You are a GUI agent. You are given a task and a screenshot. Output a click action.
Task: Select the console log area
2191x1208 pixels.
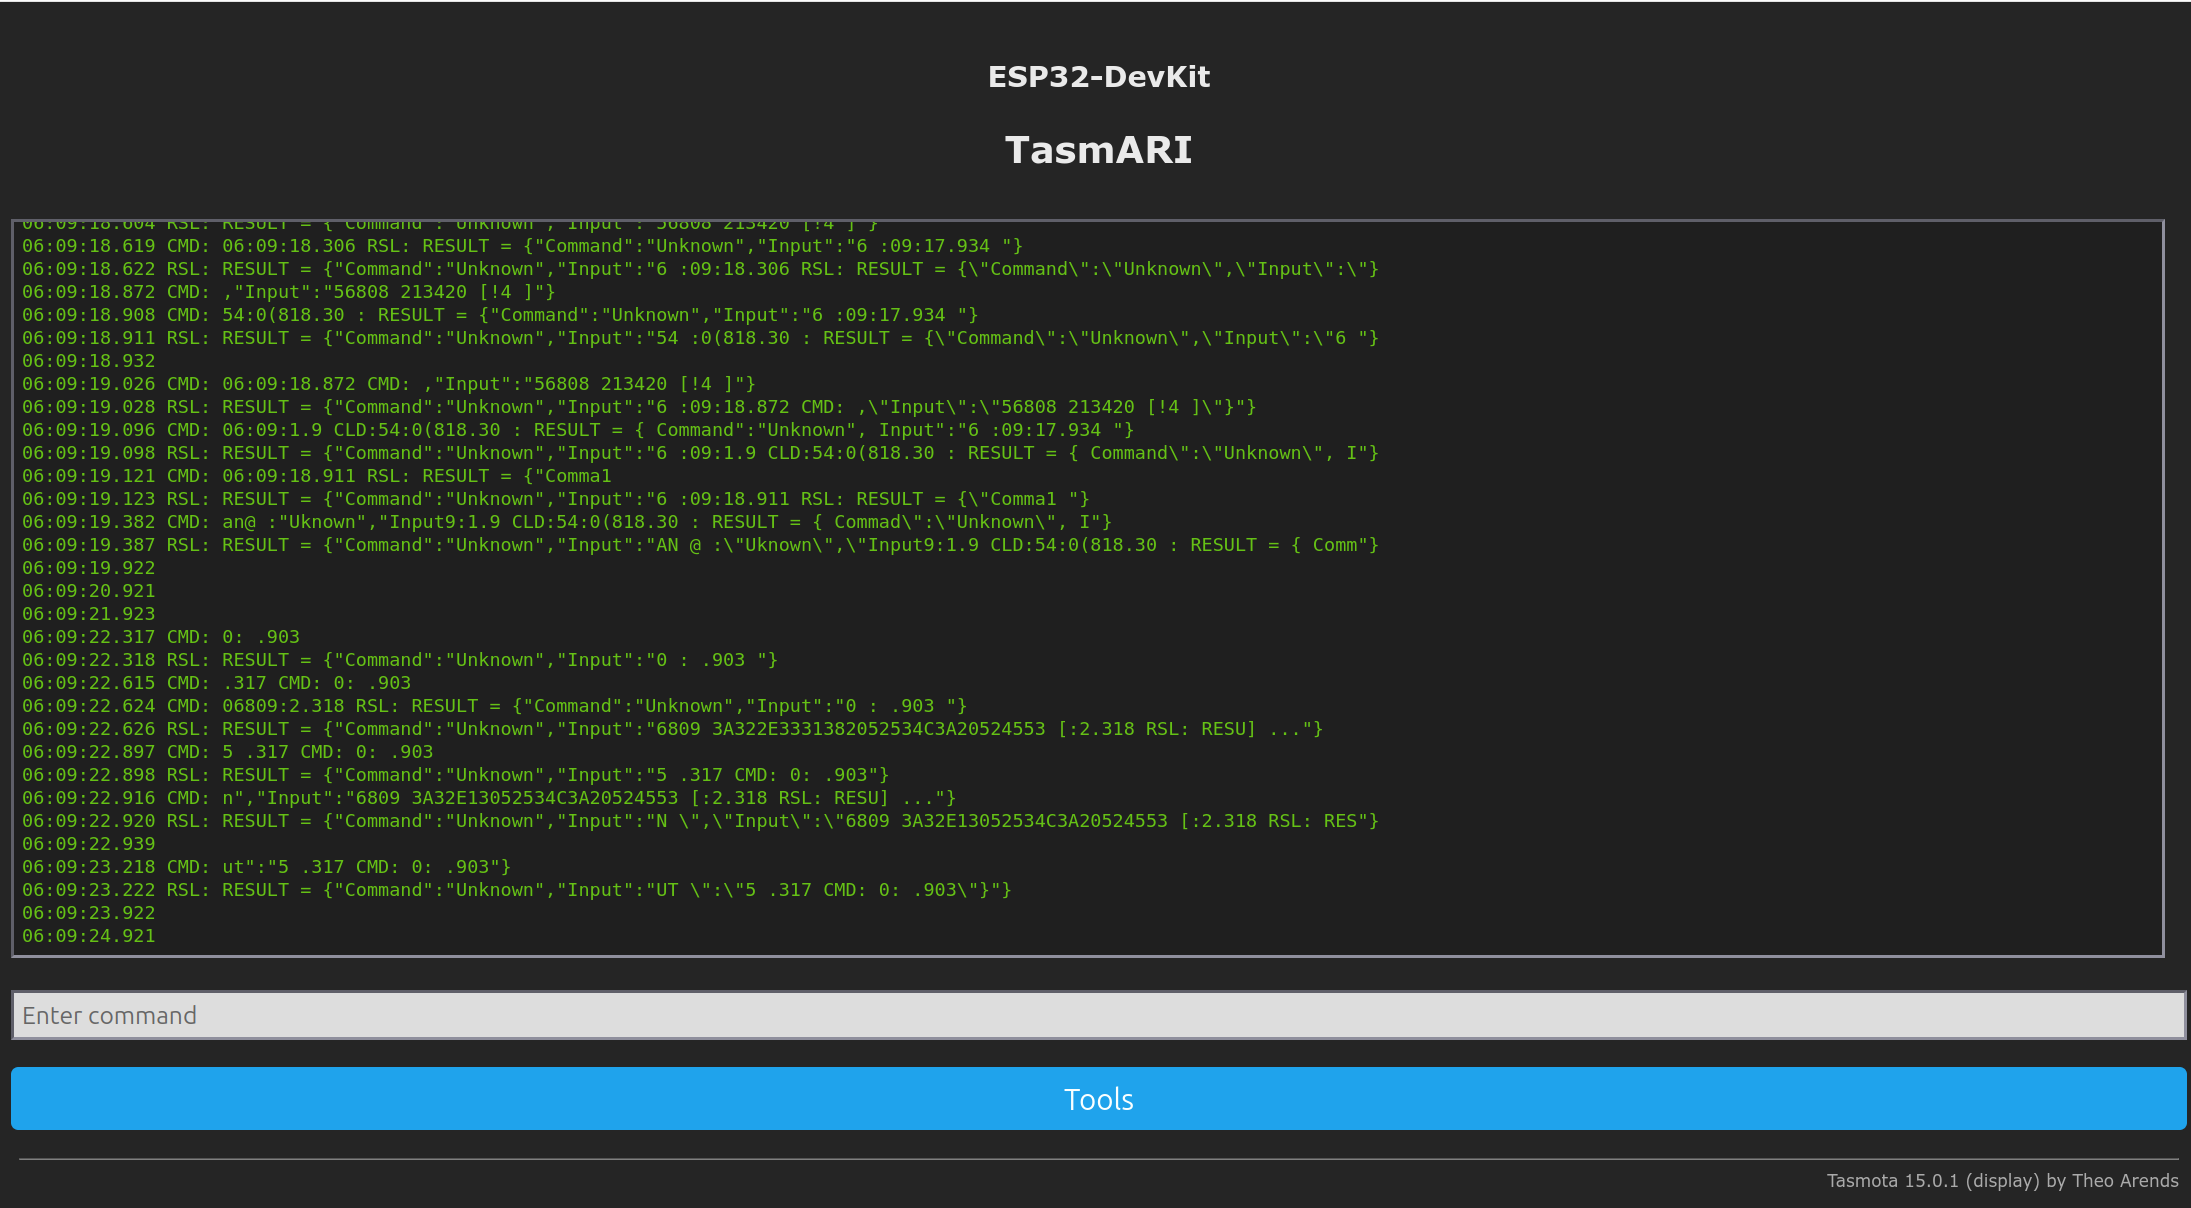(1095, 580)
